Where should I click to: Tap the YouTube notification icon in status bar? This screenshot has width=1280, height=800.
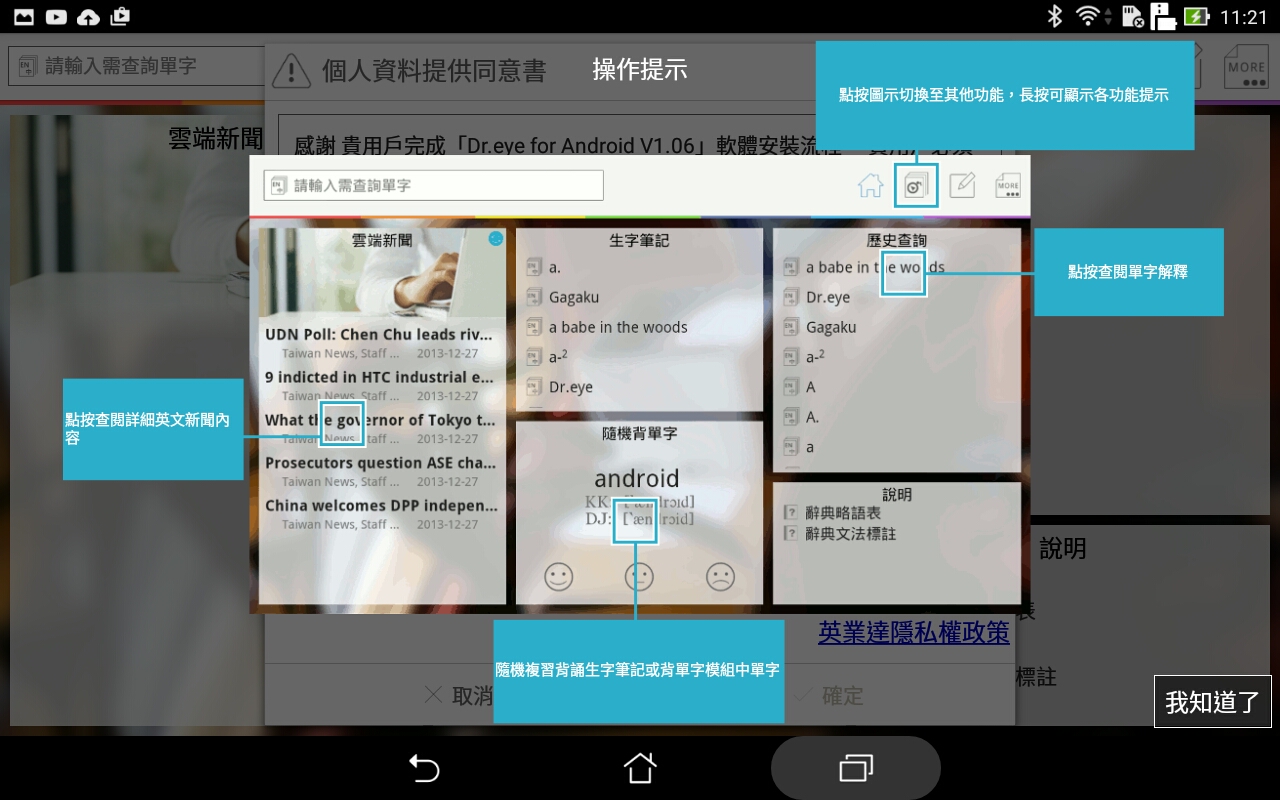(x=56, y=16)
